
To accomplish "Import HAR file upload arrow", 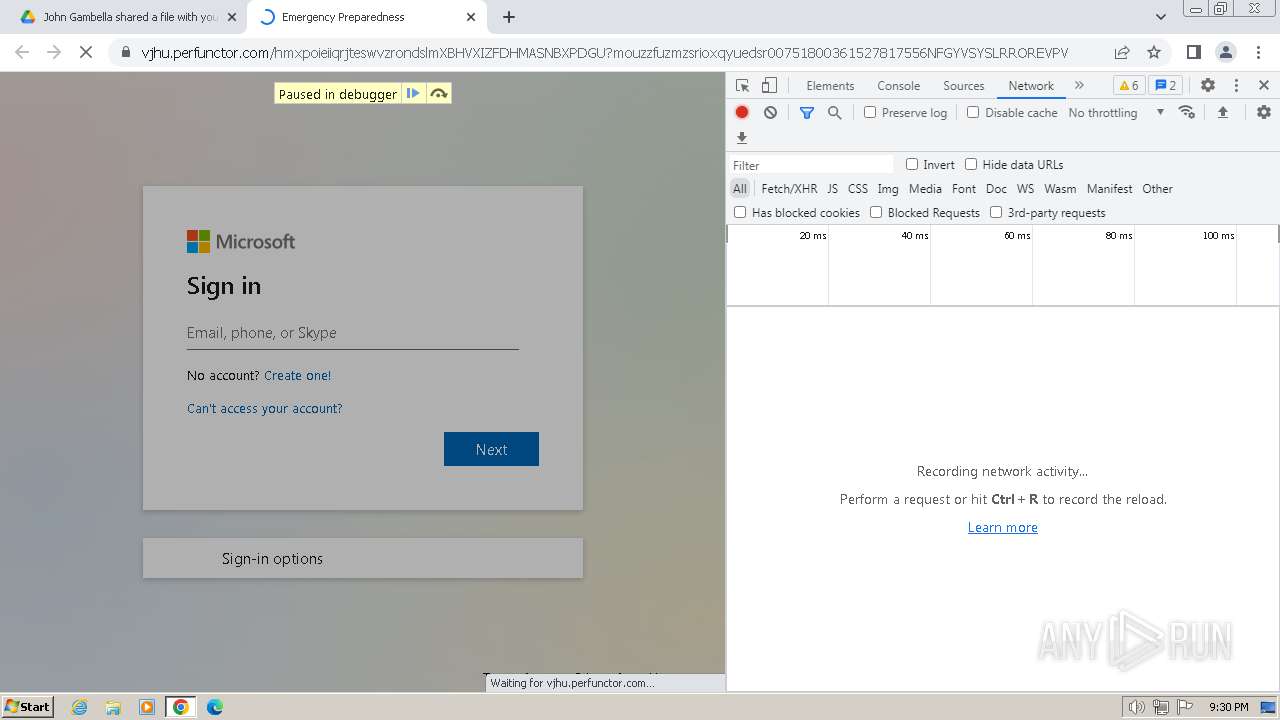I will 1222,113.
